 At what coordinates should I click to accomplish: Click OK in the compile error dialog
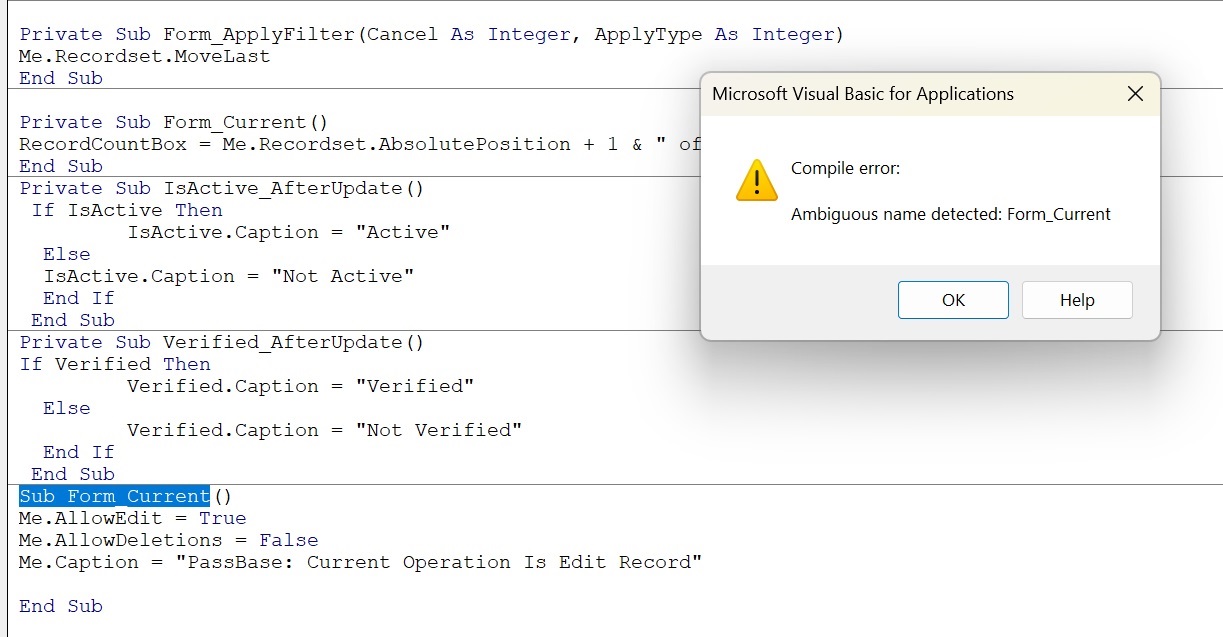pos(953,300)
